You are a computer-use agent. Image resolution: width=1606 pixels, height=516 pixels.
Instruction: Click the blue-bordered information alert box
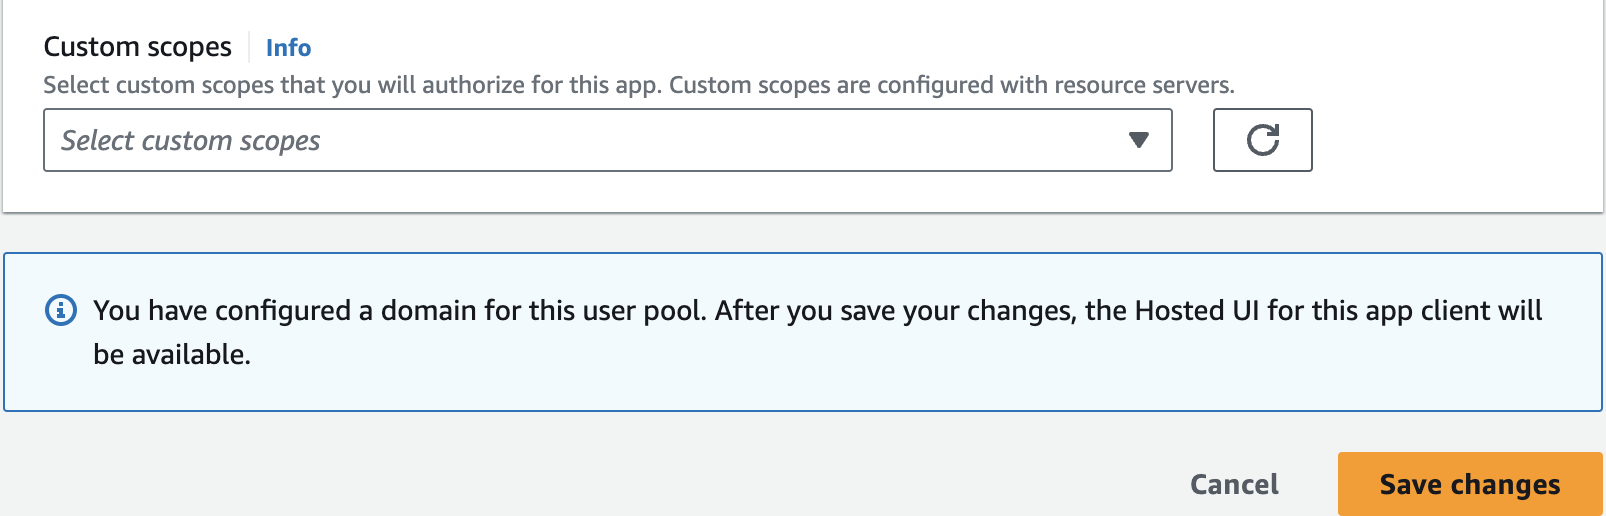coord(803,332)
